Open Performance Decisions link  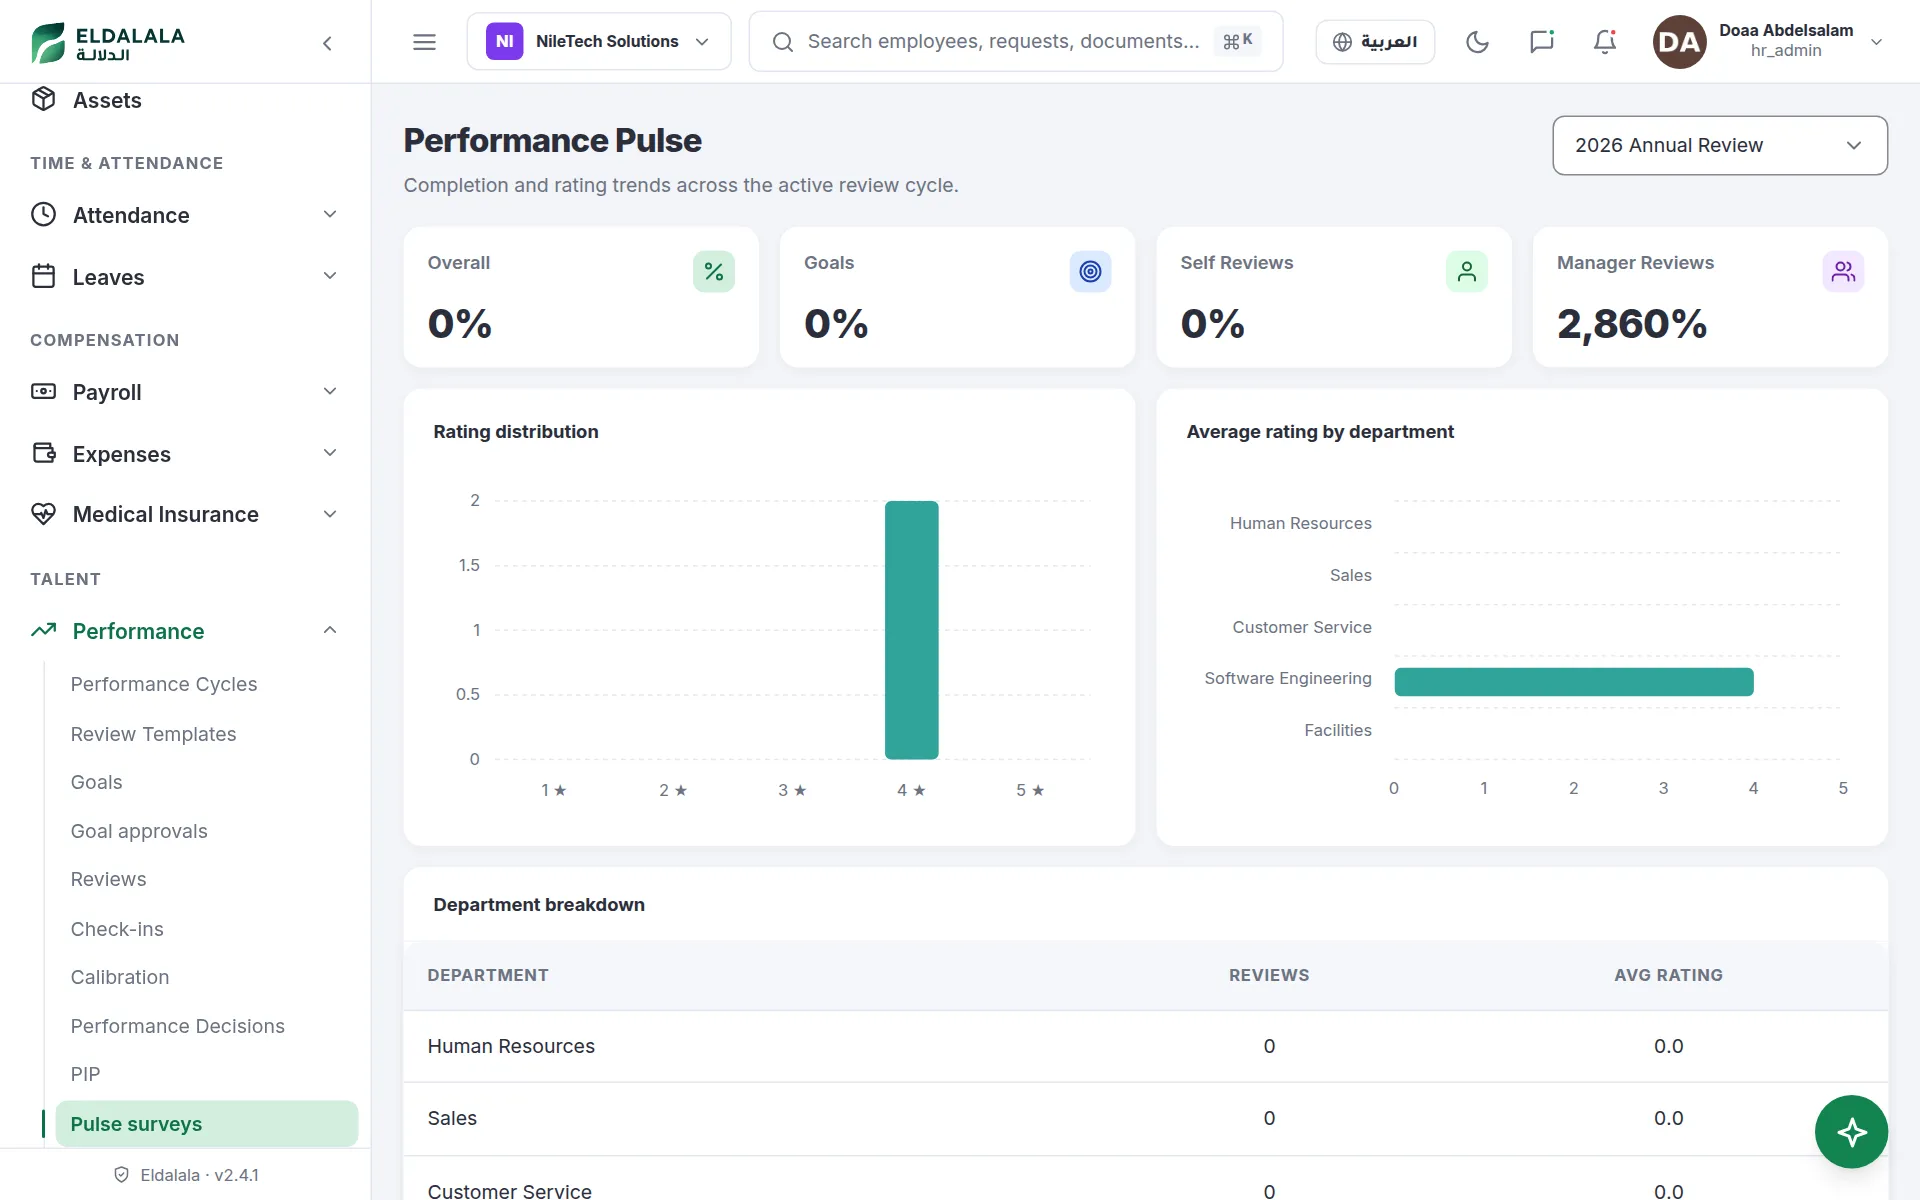coord(177,1026)
